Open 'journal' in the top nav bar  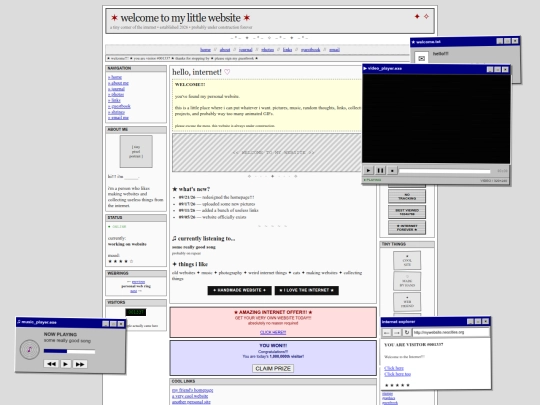[246, 50]
